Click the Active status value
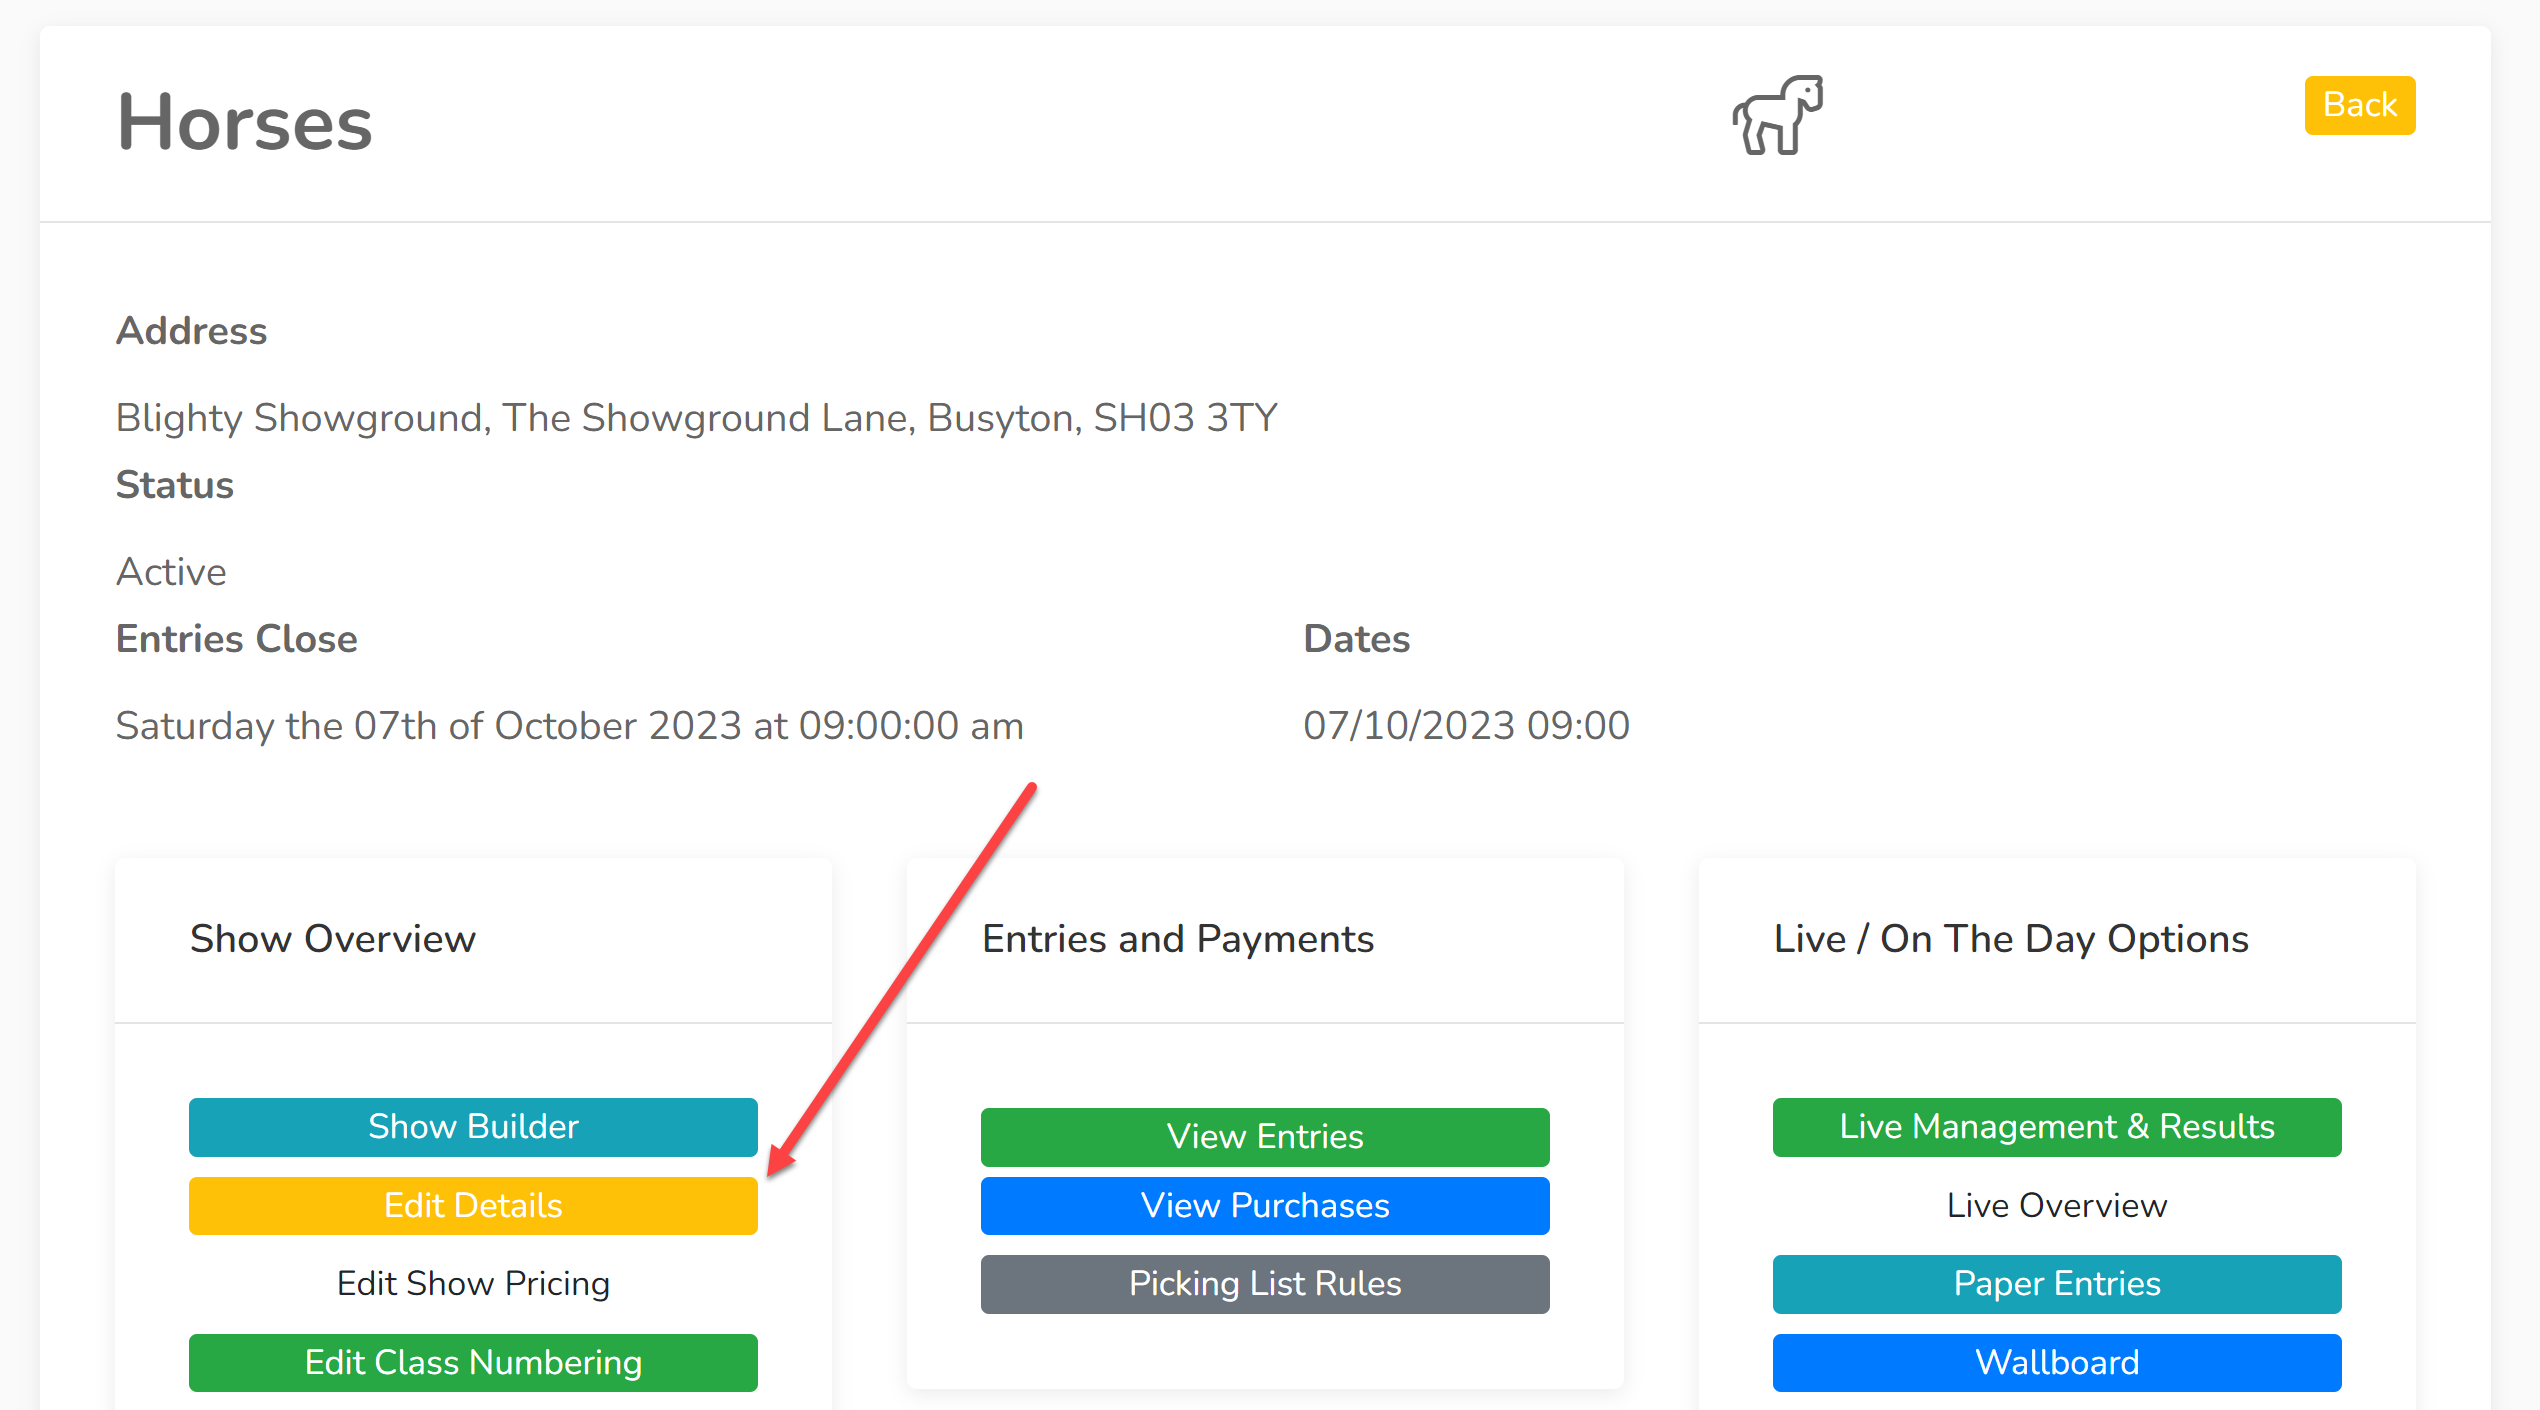This screenshot has height=1410, width=2540. coord(171,572)
